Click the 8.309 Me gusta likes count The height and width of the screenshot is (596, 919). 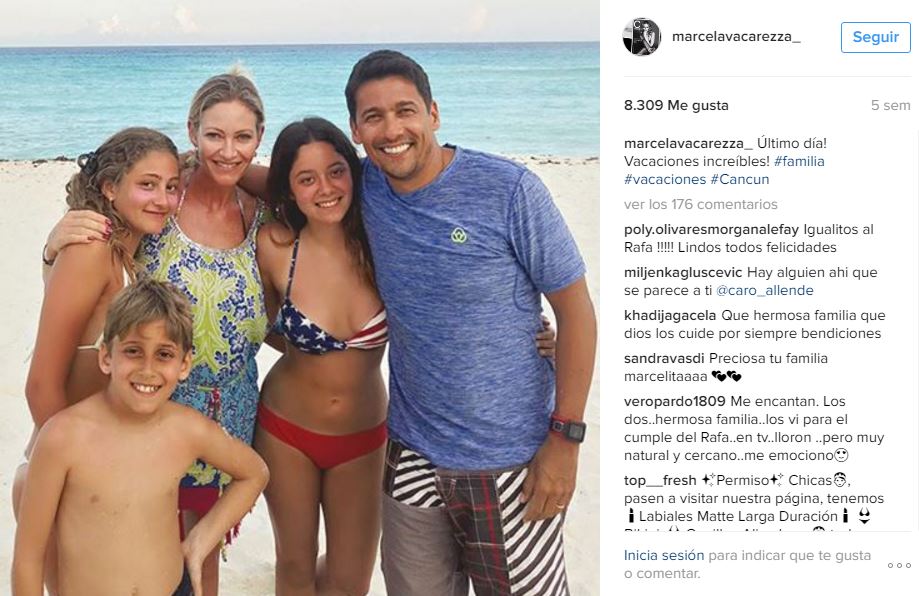click(676, 105)
